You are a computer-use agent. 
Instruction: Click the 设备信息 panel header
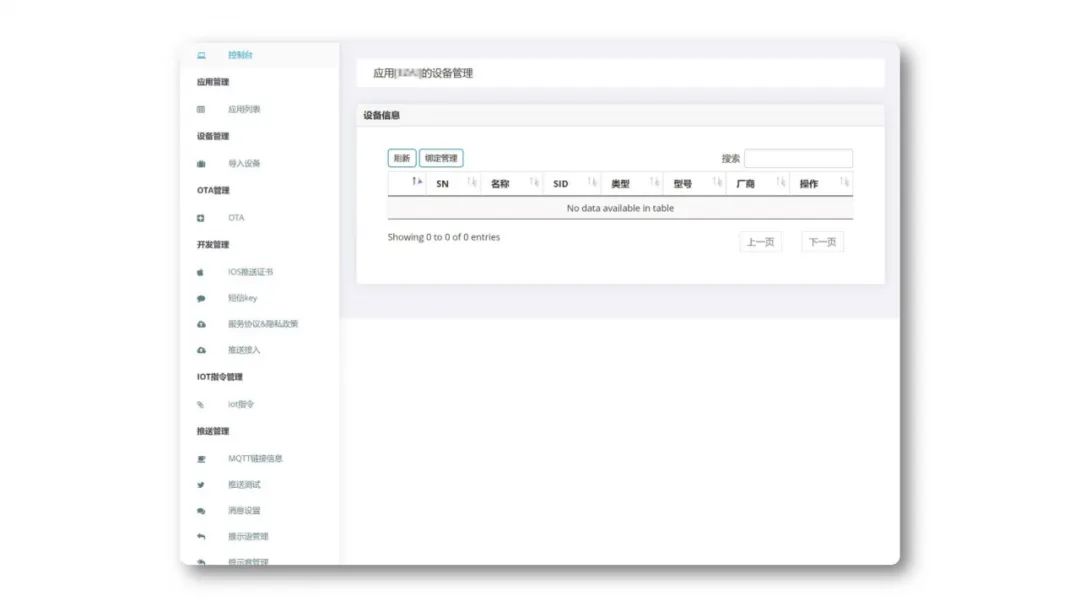620,116
